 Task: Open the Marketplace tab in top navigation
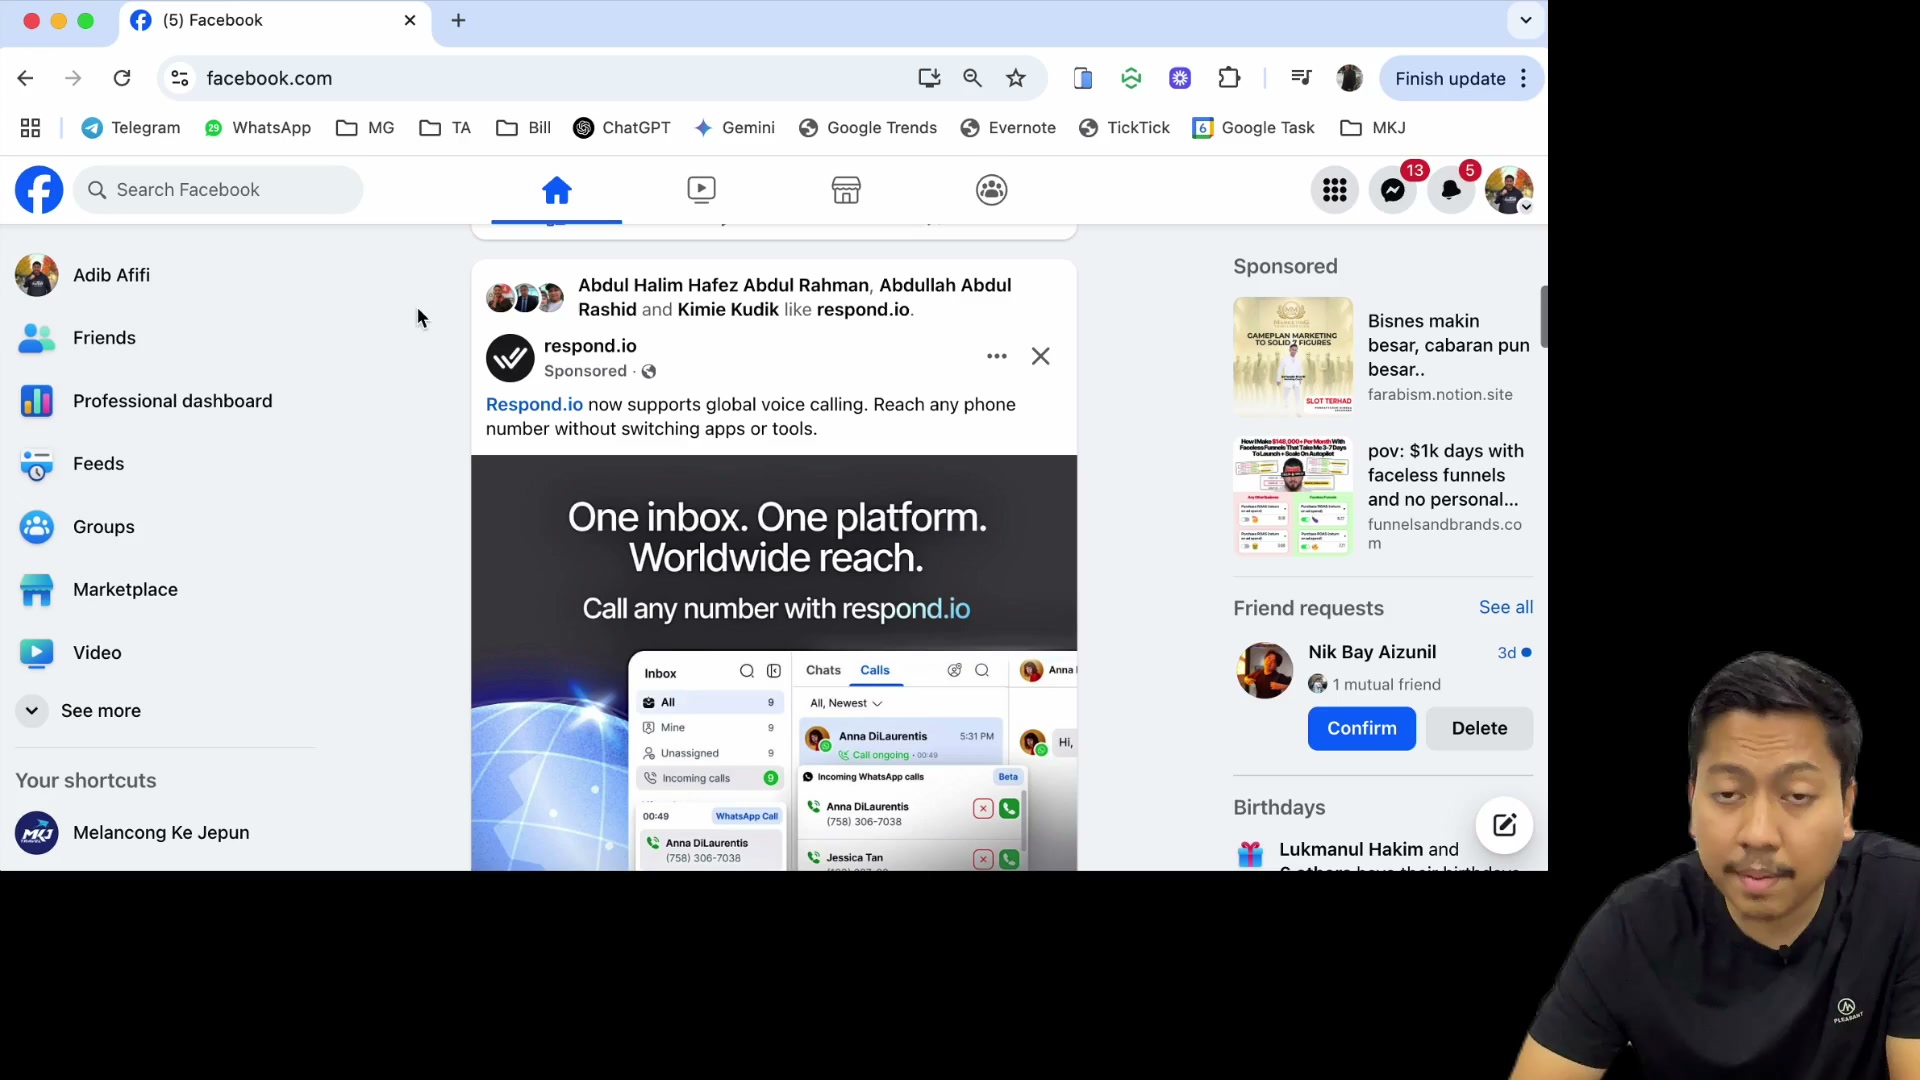tap(846, 190)
